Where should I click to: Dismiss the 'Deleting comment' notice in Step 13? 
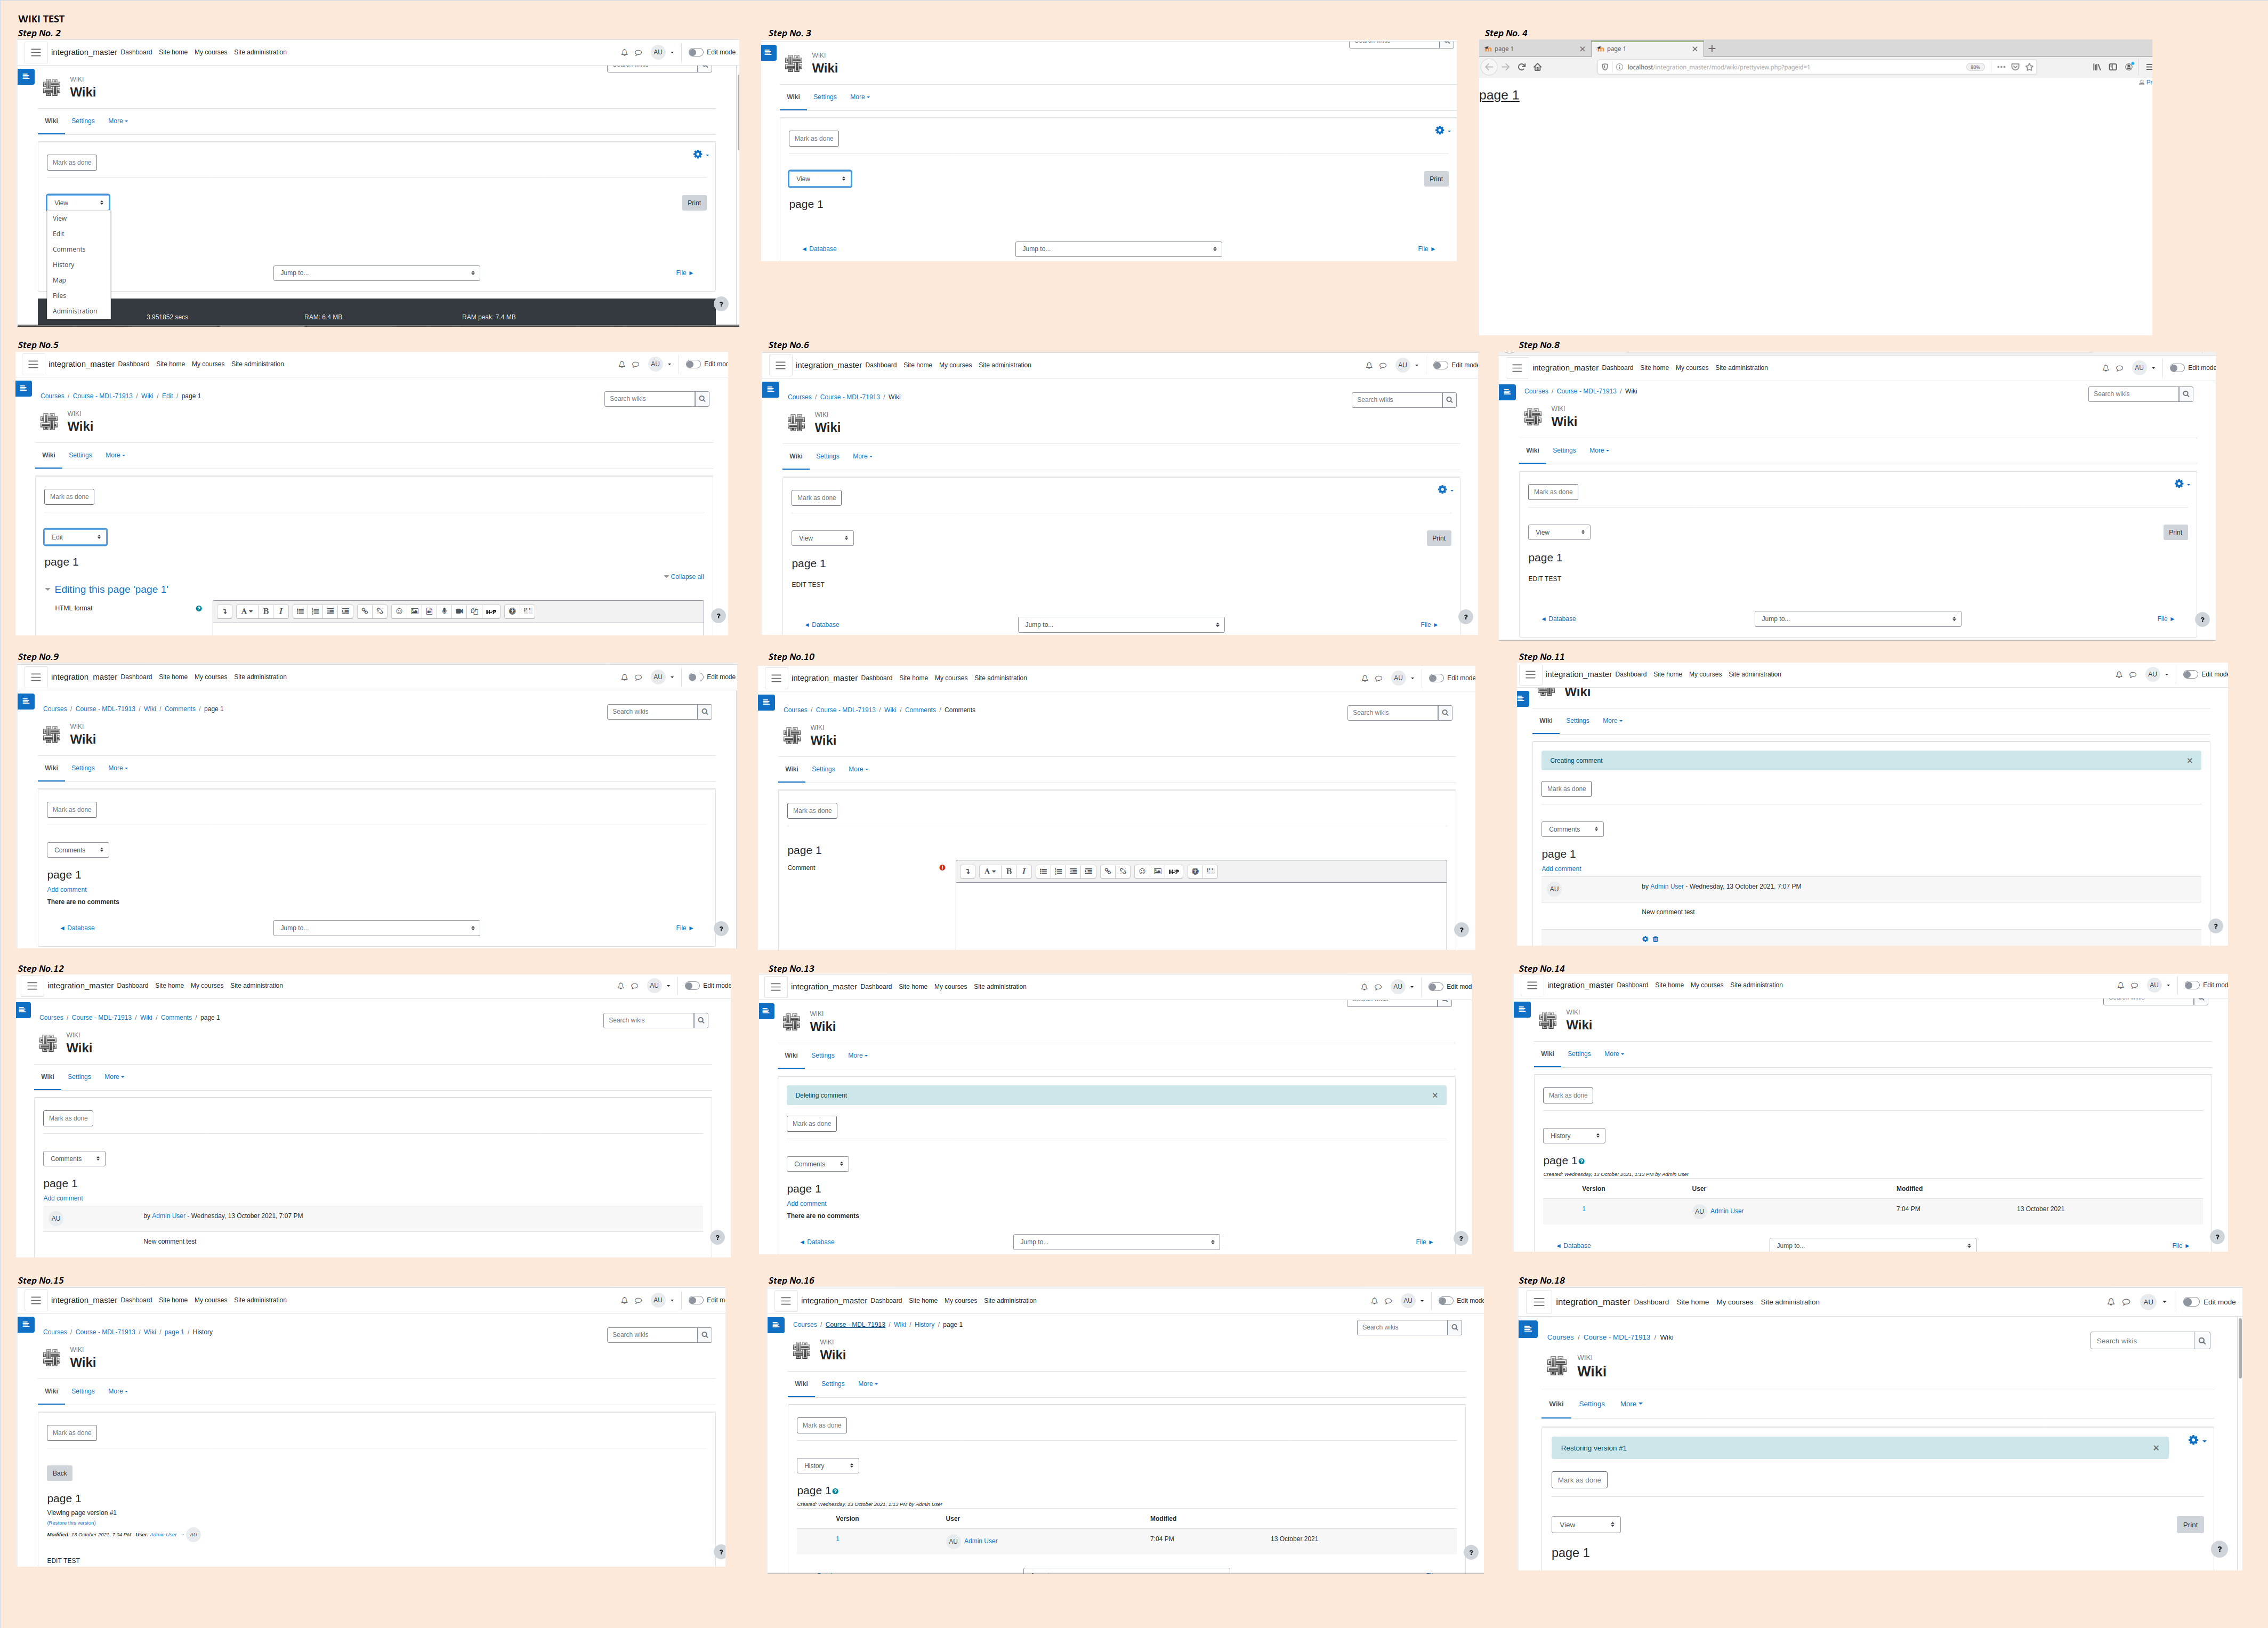[x=1435, y=1095]
